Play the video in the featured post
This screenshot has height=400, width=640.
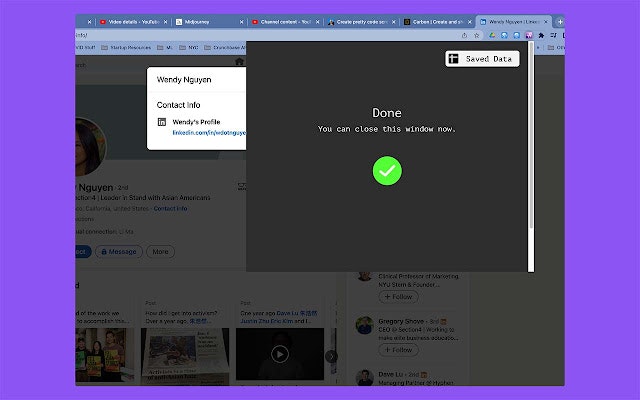(x=280, y=354)
